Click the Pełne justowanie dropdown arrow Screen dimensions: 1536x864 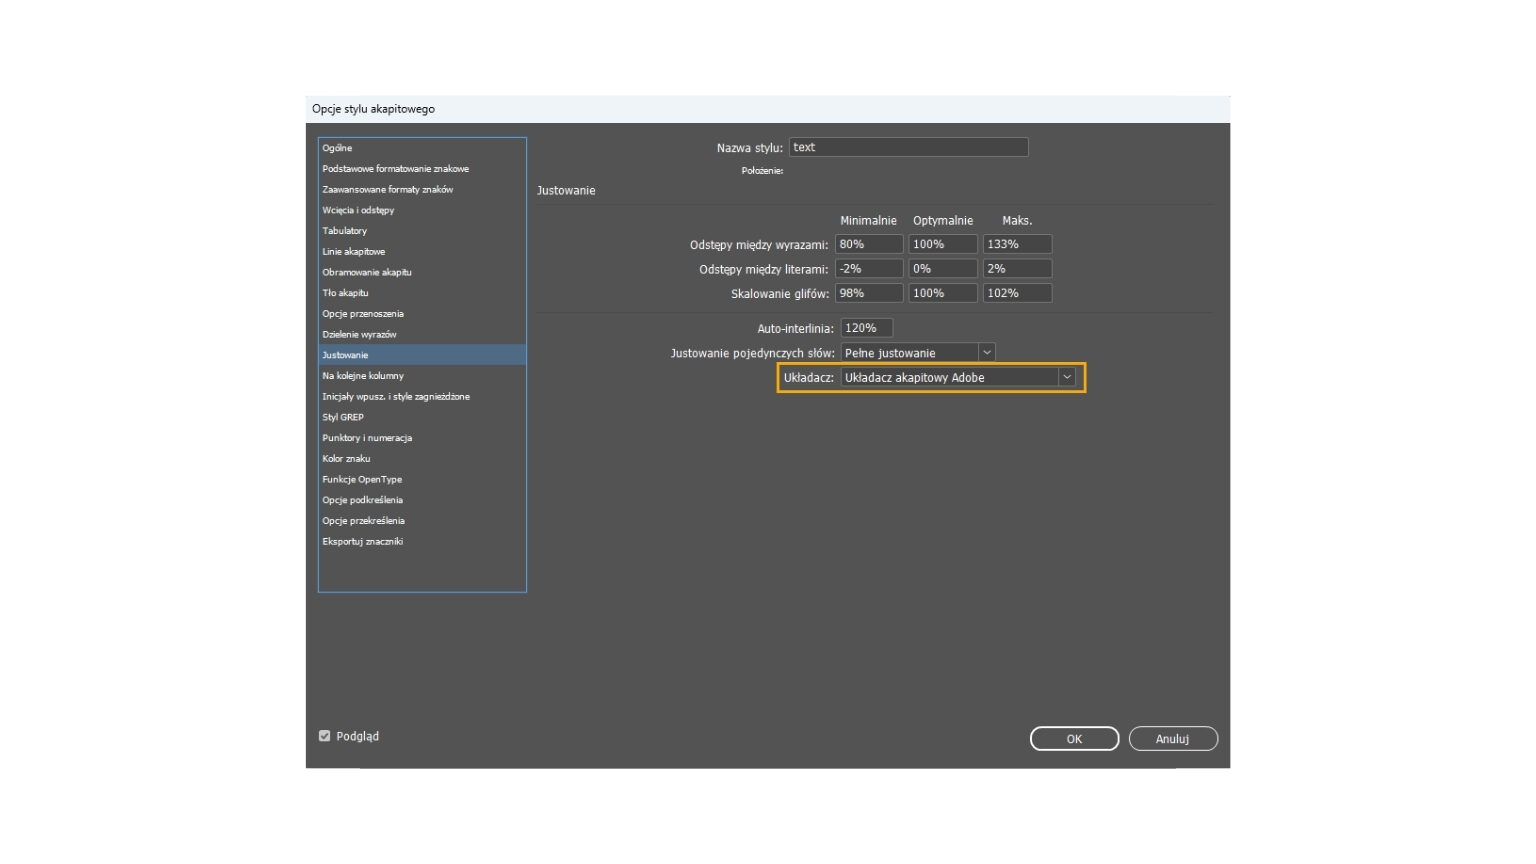[x=987, y=352]
